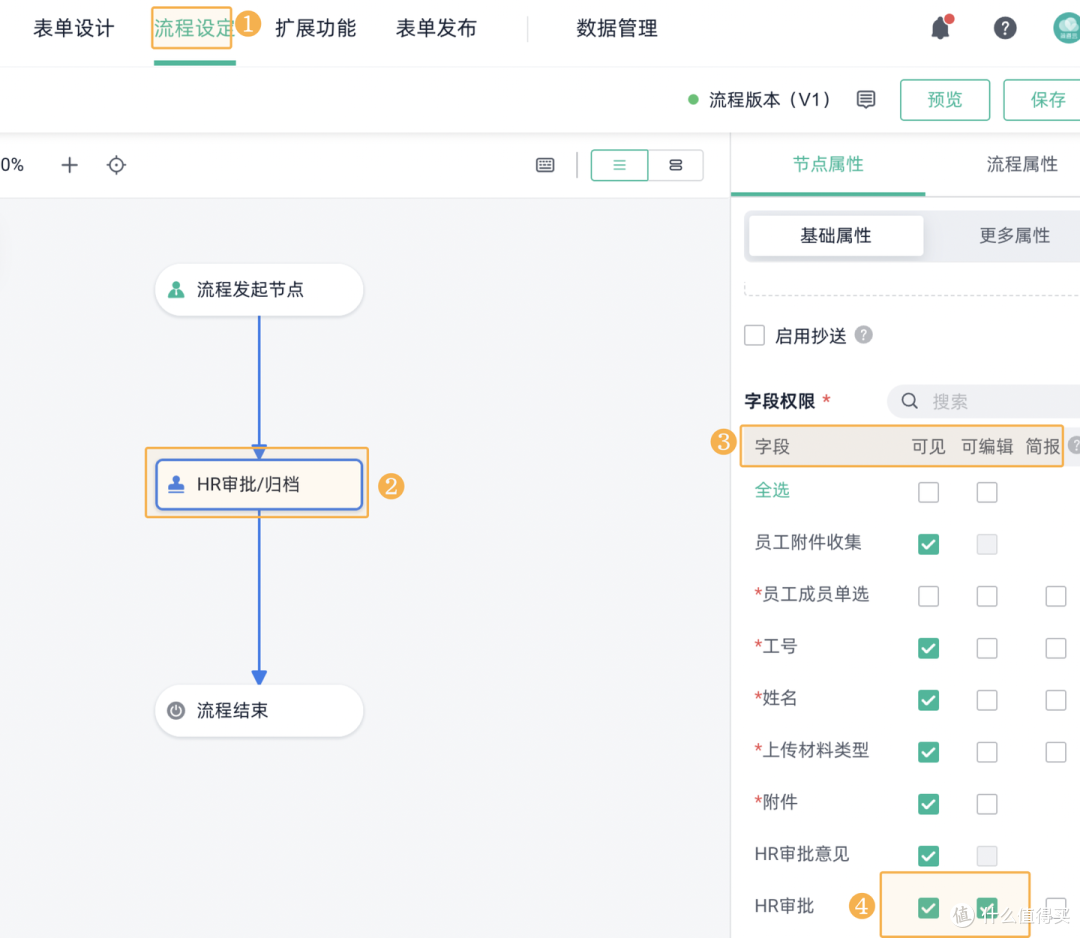Select the 基础属性 segment
The image size is (1080, 938).
[835, 236]
